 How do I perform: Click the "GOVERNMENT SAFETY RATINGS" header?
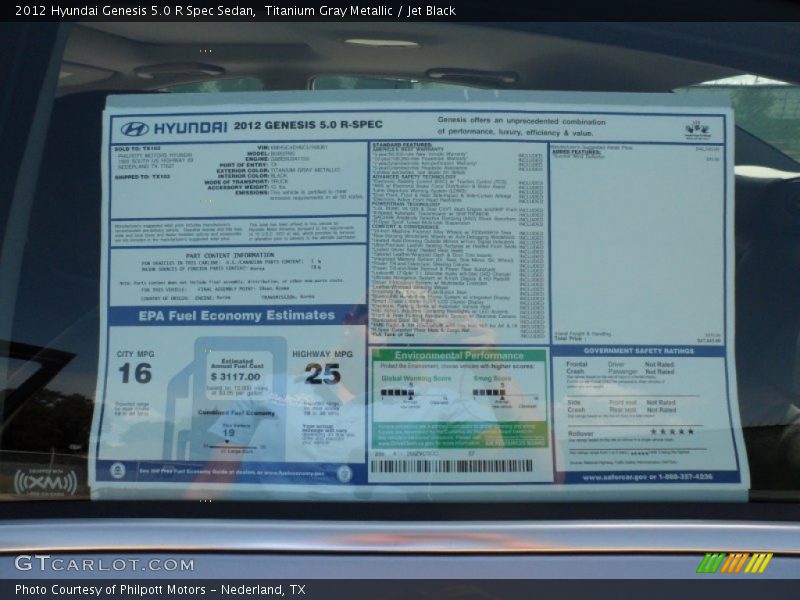pos(638,351)
